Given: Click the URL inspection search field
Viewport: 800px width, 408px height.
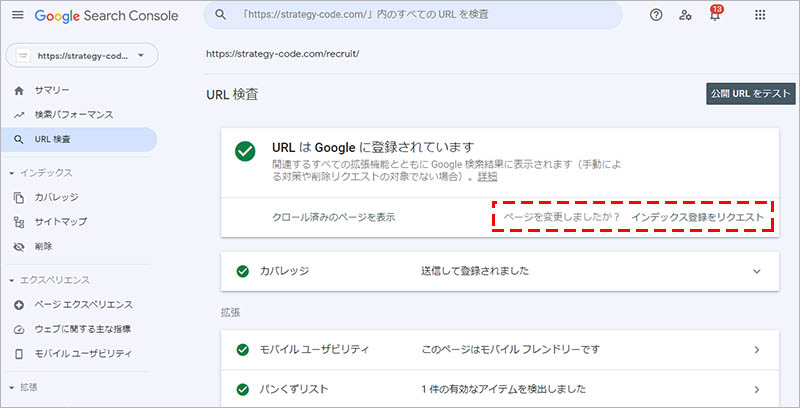Looking at the screenshot, I should 420,16.
